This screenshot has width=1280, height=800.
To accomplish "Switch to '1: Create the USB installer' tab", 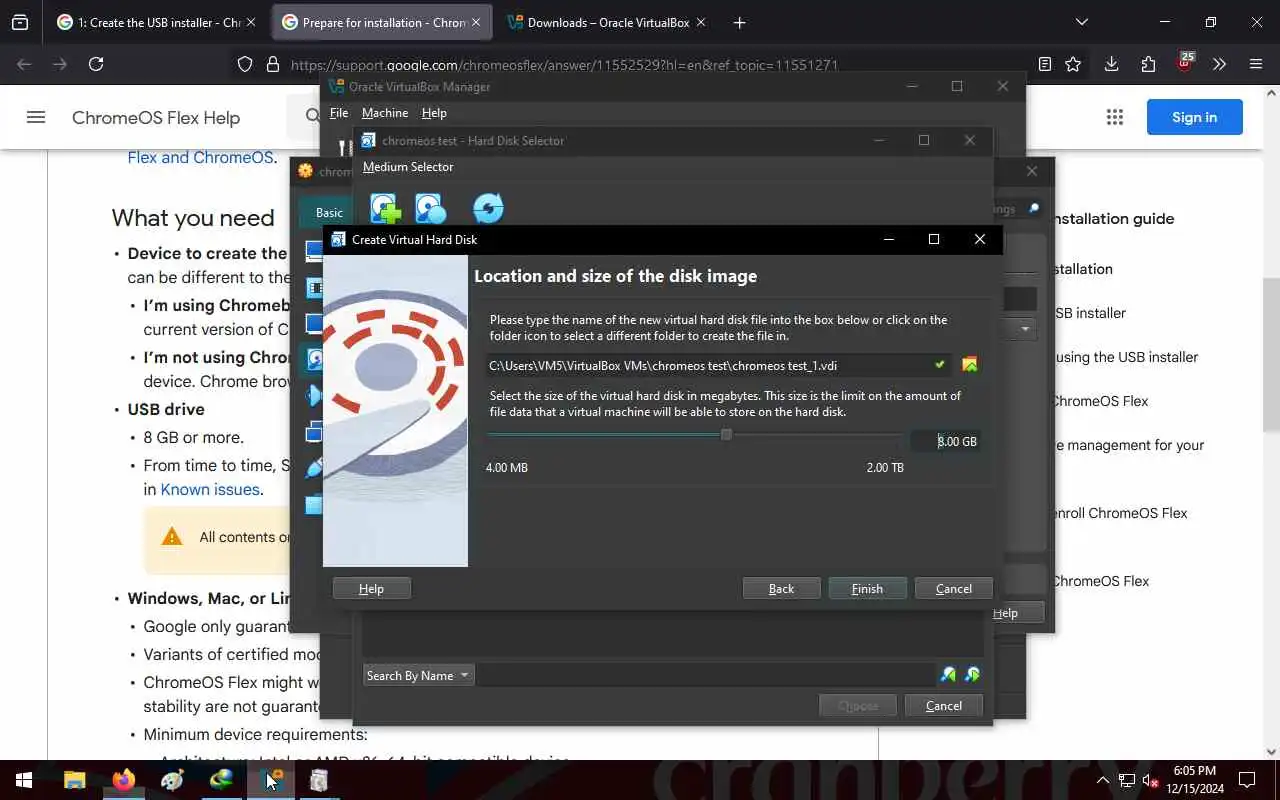I will tap(157, 22).
